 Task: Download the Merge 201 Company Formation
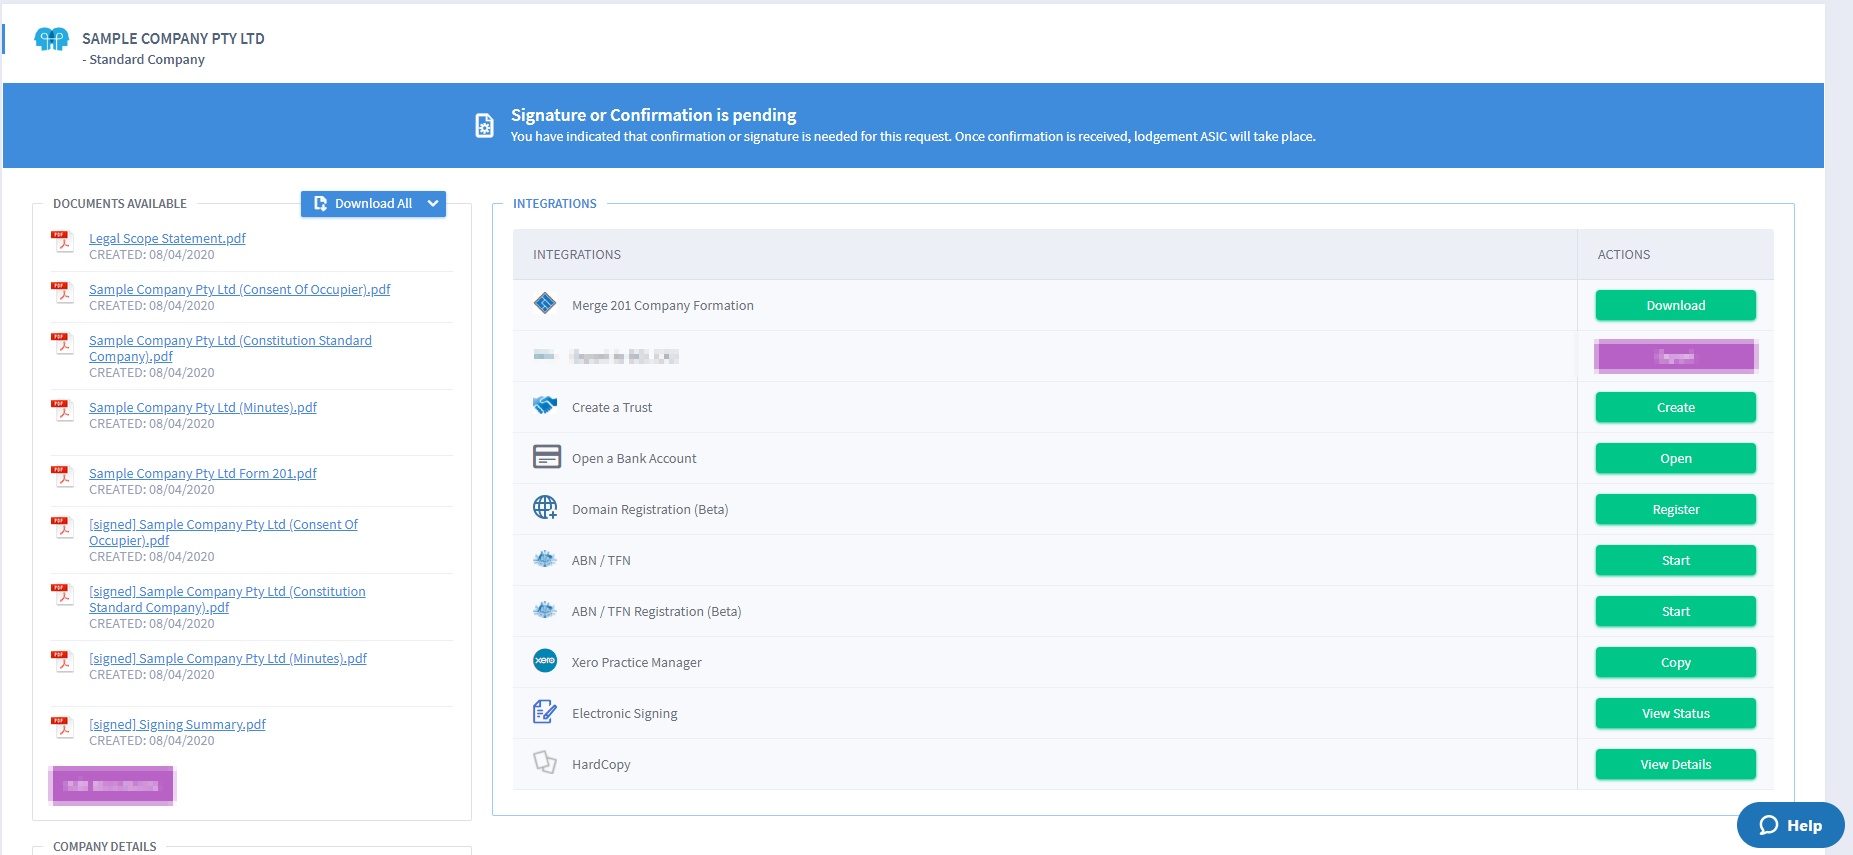1675,306
